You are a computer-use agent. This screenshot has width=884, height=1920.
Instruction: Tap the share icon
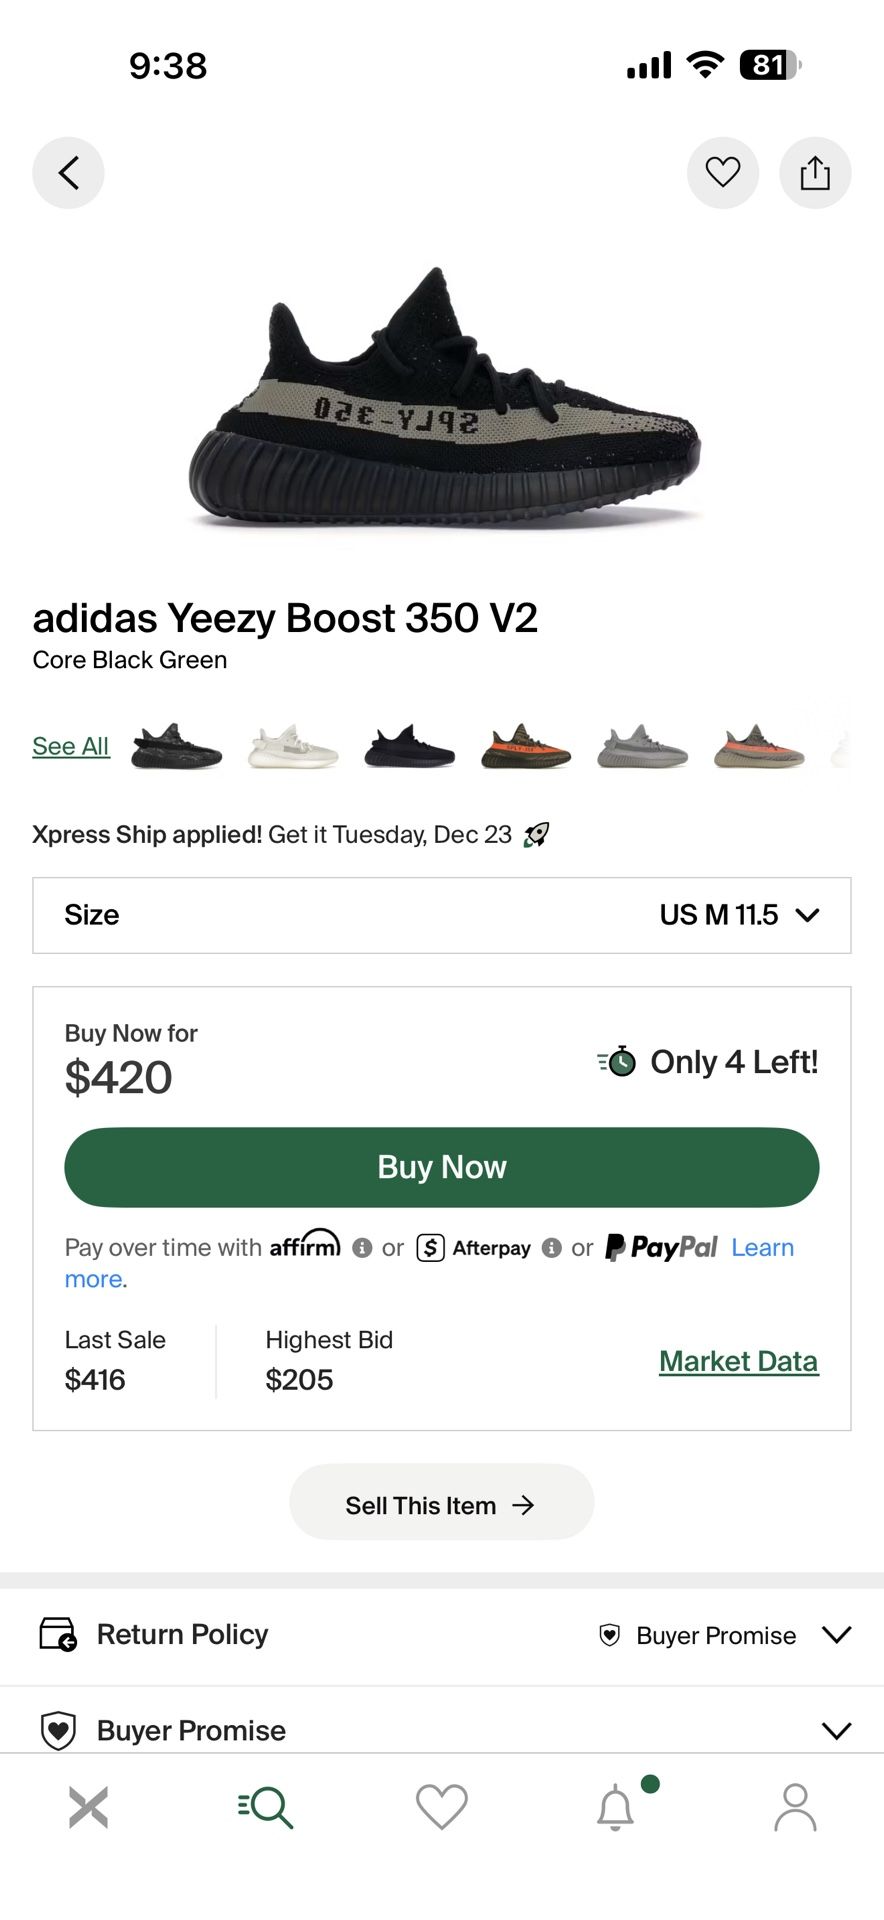tap(815, 173)
